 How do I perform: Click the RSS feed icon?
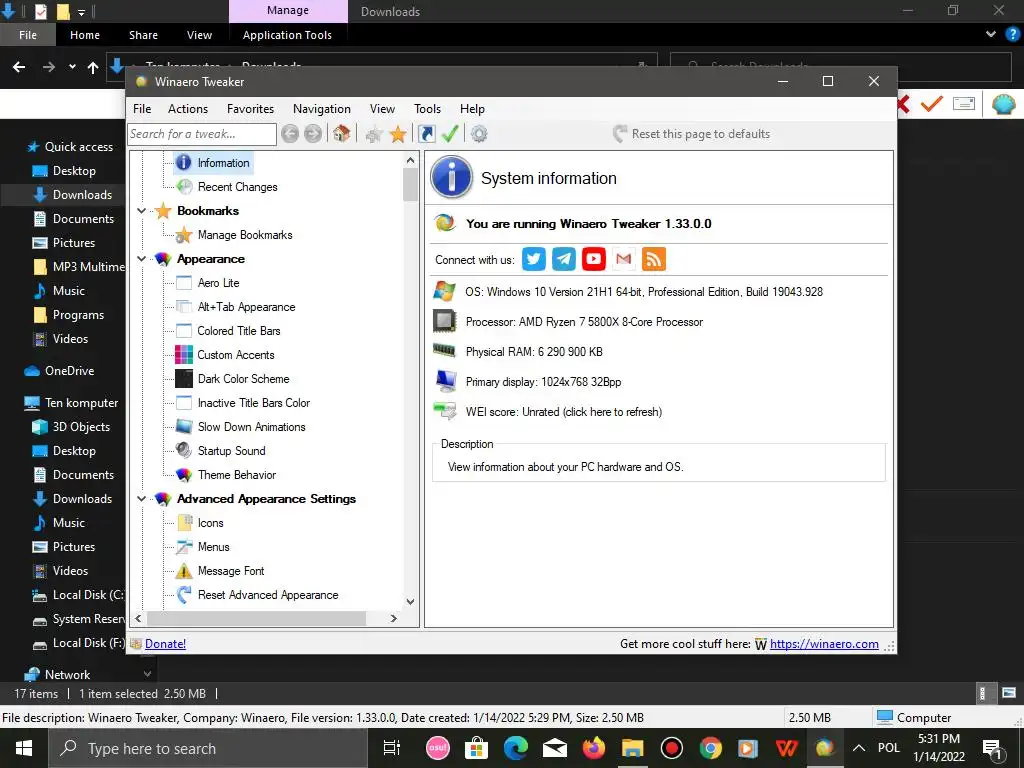654,259
